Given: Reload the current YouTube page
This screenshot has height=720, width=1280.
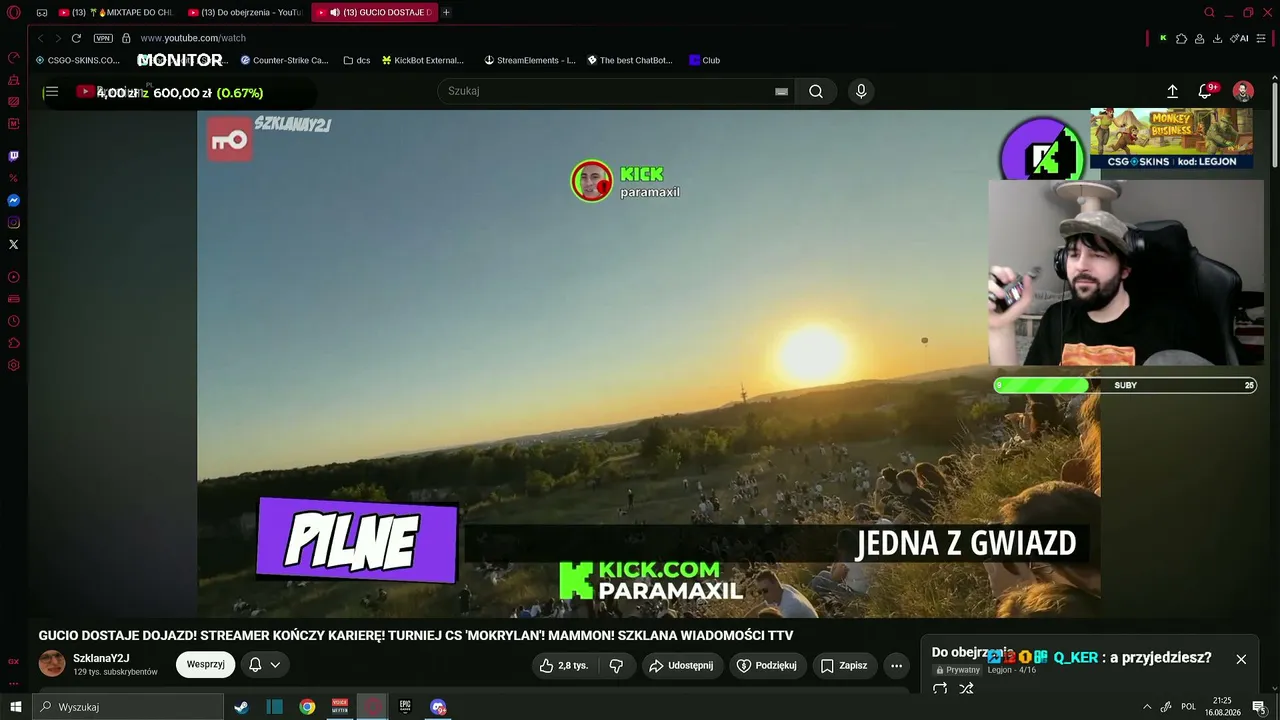Looking at the screenshot, I should 76,38.
